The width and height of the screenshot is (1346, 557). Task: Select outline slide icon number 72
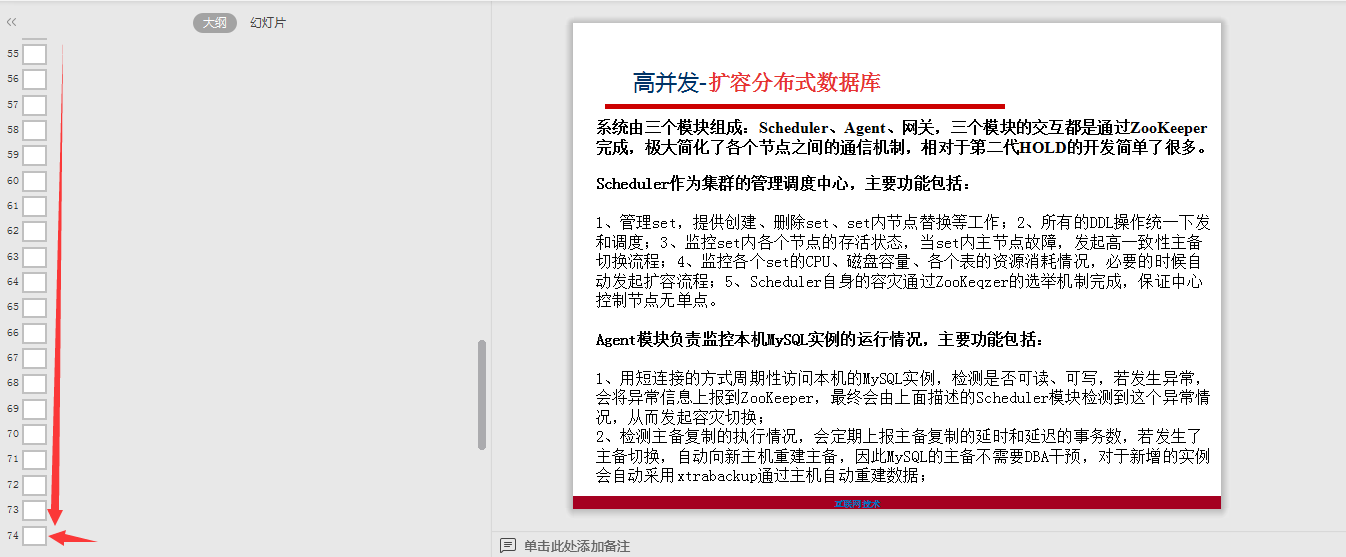(x=35, y=485)
